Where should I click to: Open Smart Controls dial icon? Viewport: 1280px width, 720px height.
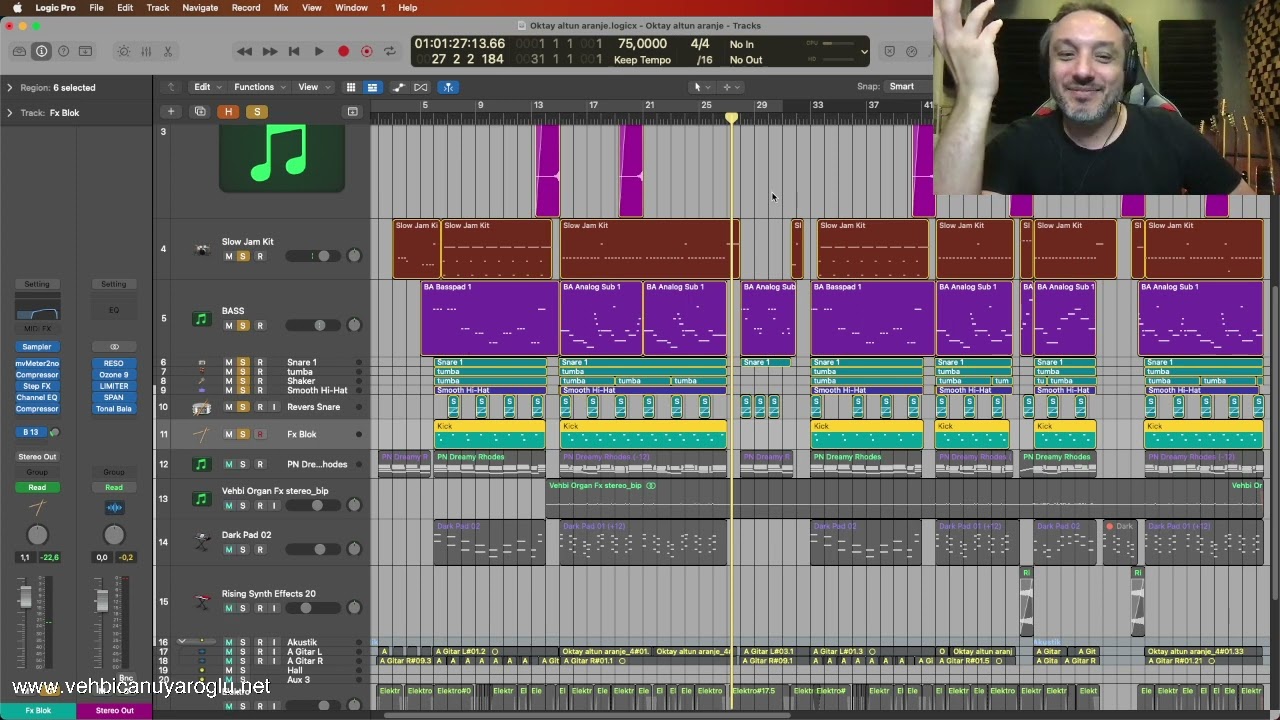tap(123, 51)
